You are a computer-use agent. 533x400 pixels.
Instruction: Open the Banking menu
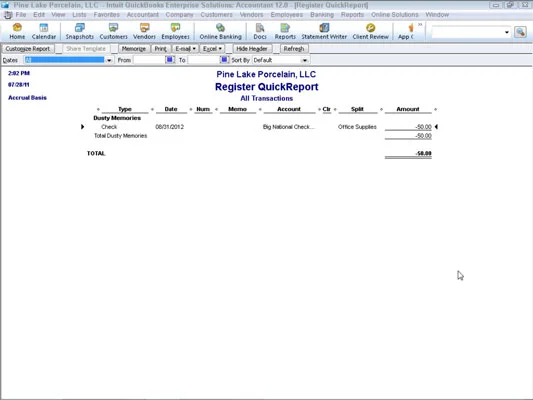pyautogui.click(x=322, y=15)
